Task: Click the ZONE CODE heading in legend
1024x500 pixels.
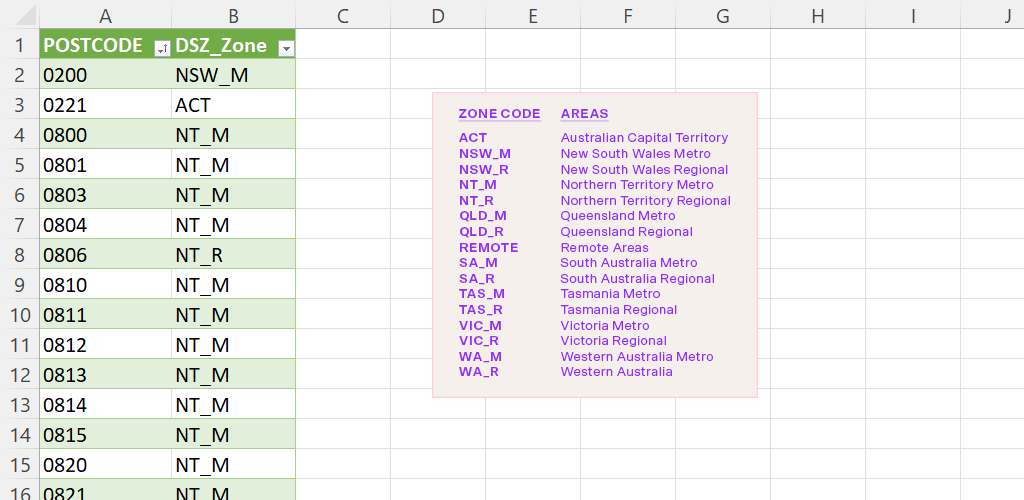Action: tap(500, 114)
